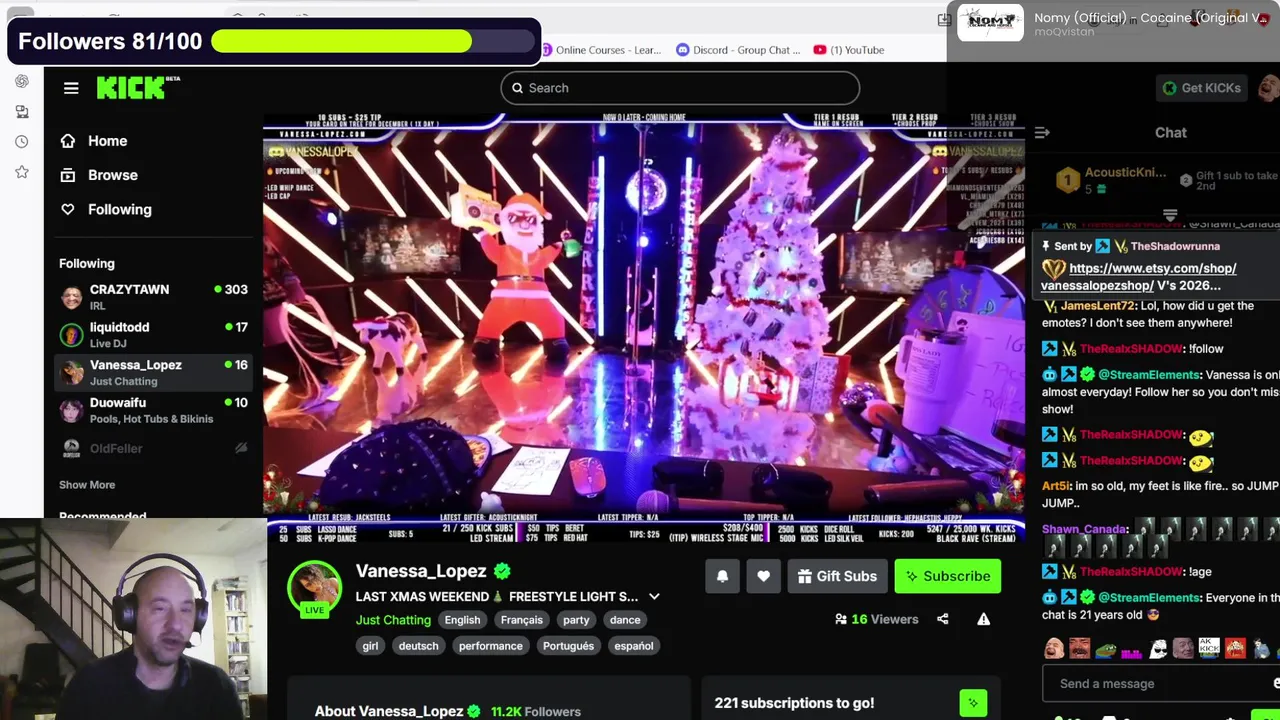Screen dimensions: 1280x720
Task: Click the Nomy Cocaine media notification
Action: [1113, 24]
